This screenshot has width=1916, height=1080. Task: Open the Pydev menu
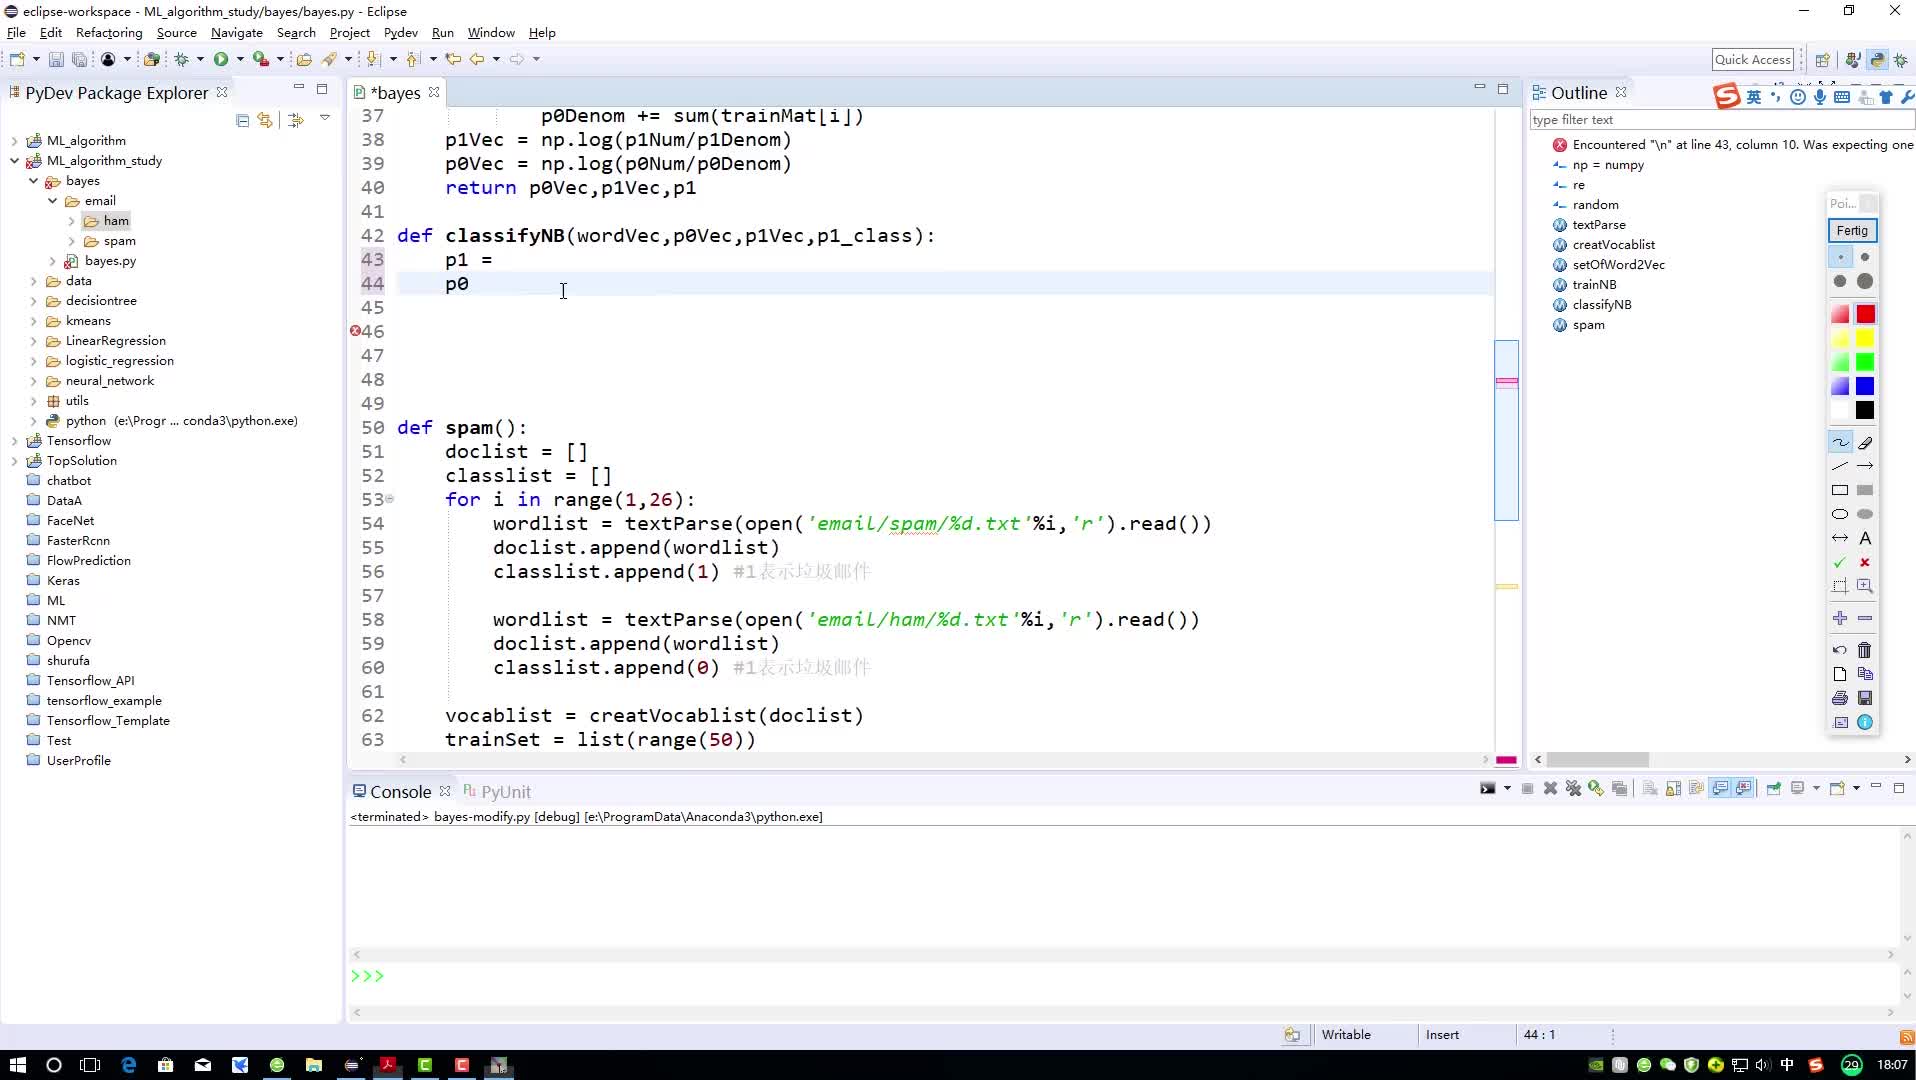click(400, 33)
